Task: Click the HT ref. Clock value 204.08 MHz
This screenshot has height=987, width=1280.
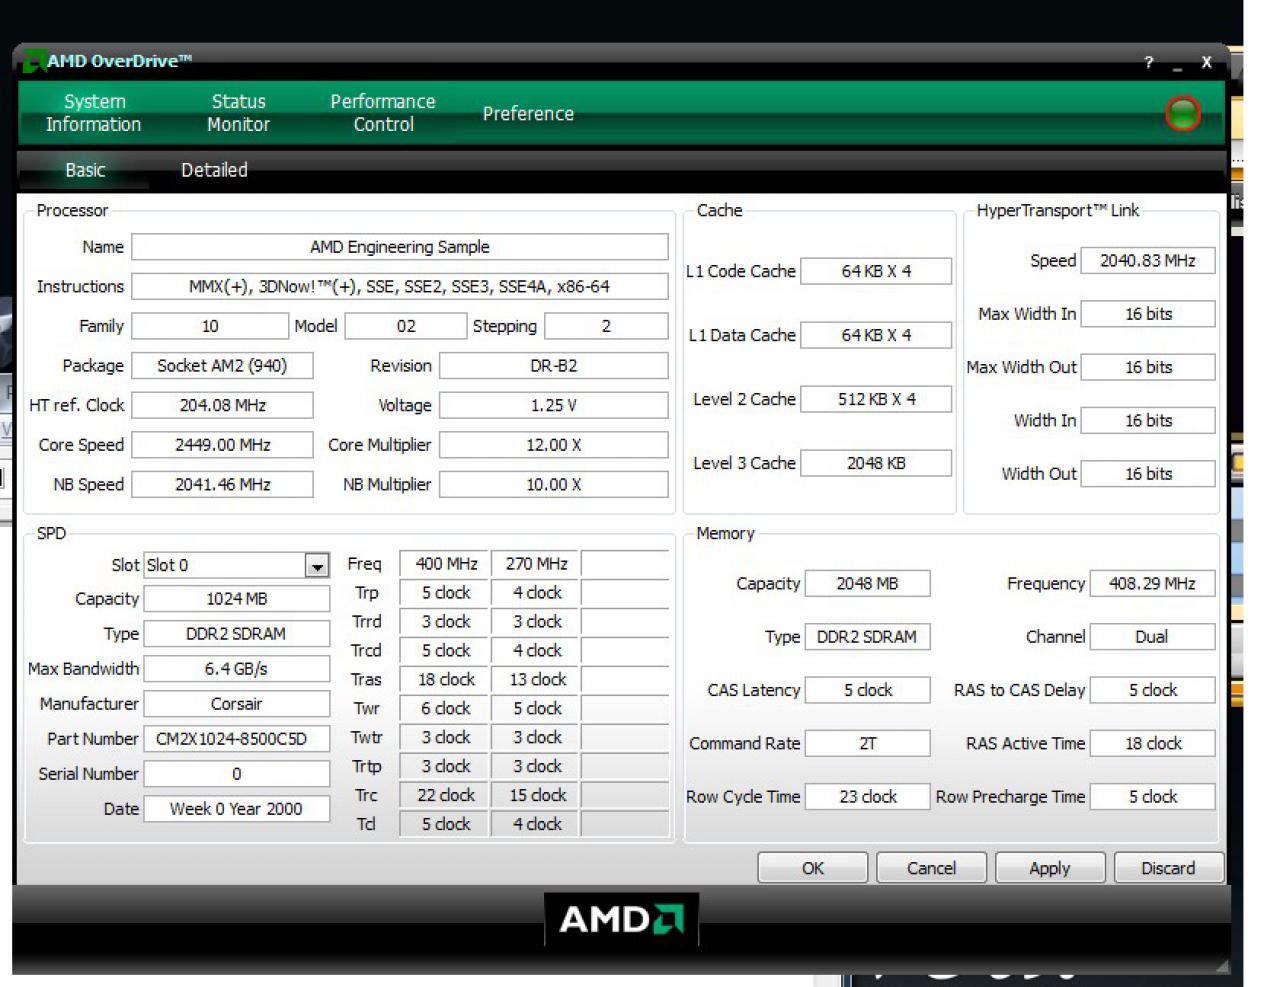Action: 222,405
